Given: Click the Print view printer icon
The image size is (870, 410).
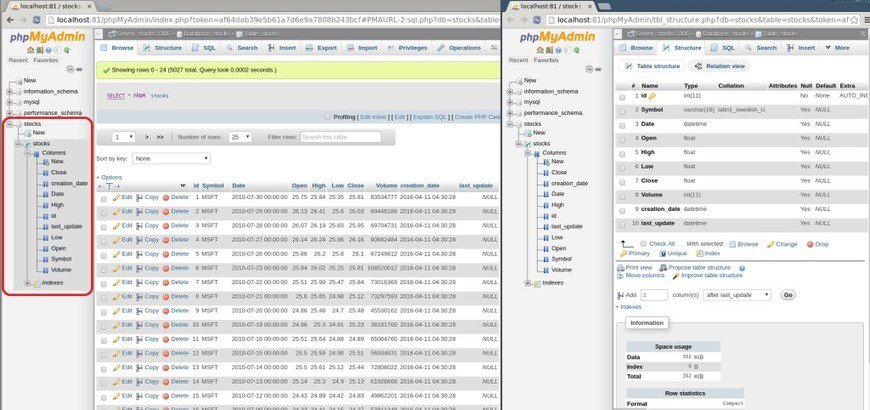Looking at the screenshot, I should (x=620, y=268).
